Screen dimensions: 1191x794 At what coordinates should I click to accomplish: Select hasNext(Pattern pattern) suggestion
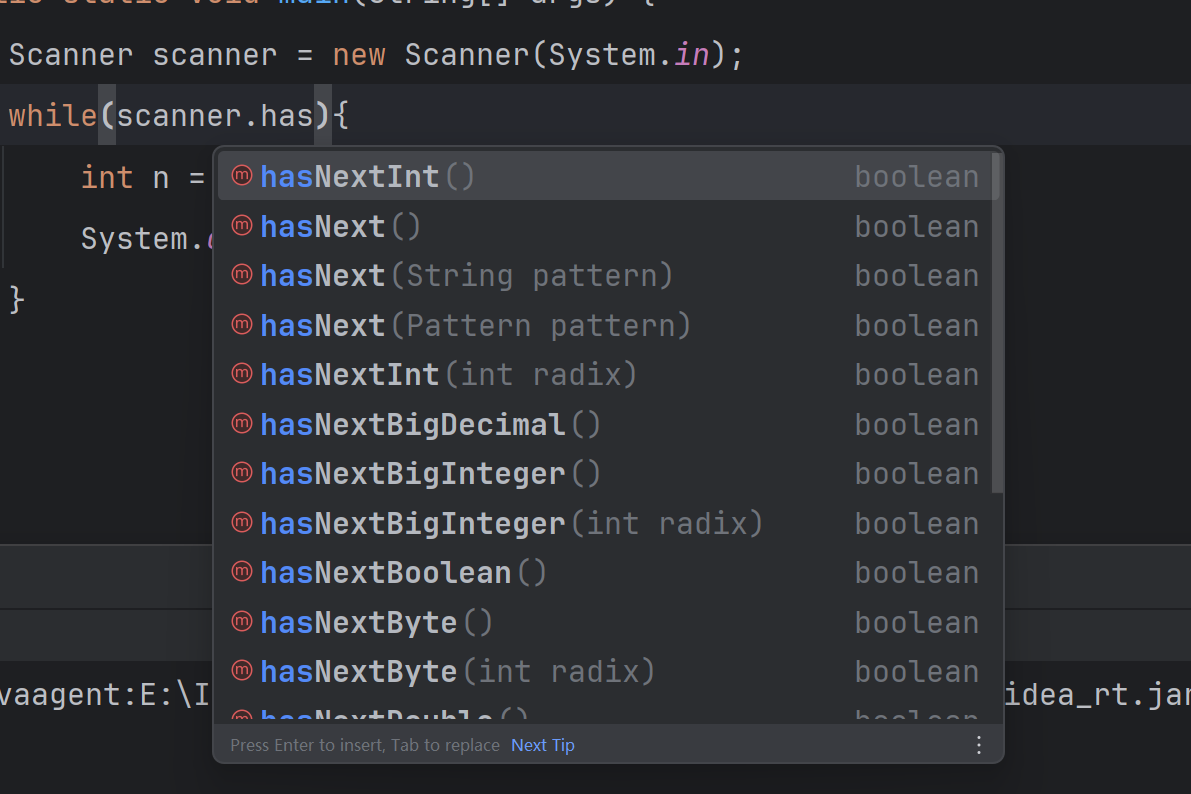click(x=608, y=325)
